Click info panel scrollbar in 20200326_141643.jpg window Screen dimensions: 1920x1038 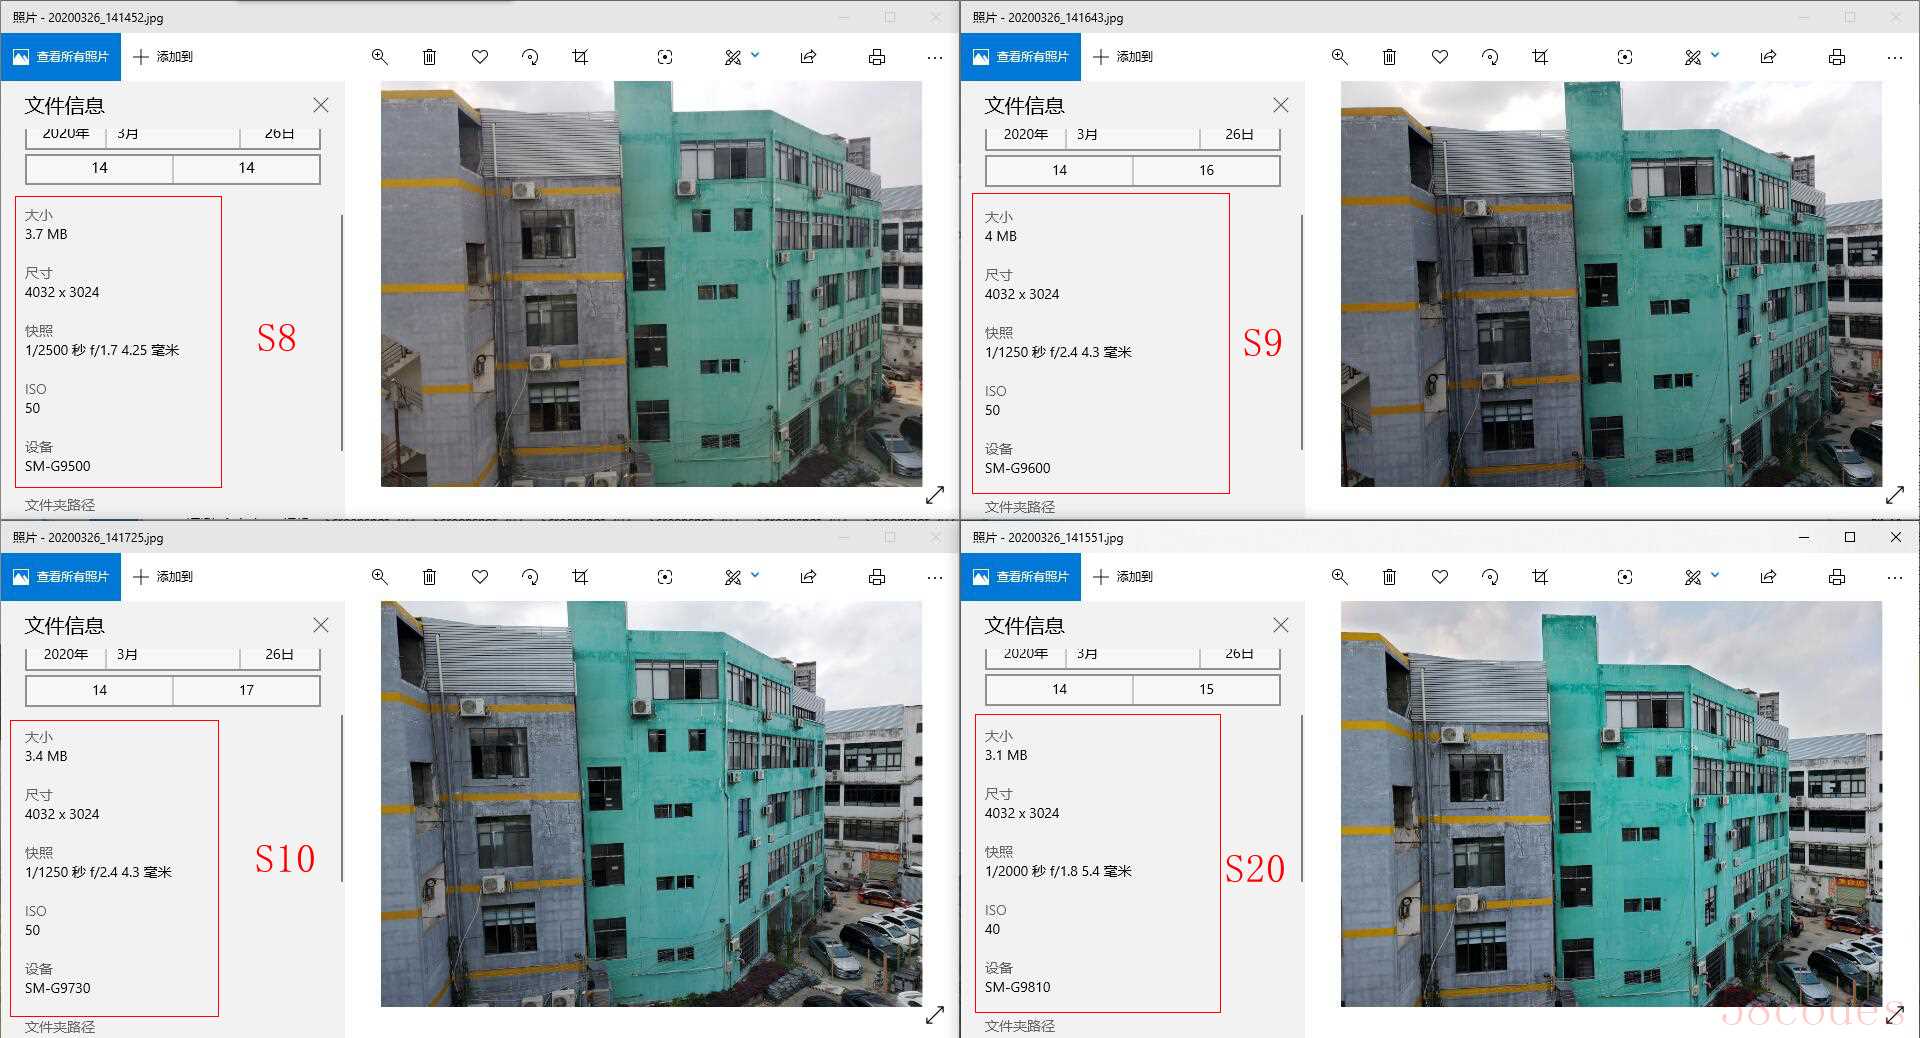click(x=1302, y=332)
